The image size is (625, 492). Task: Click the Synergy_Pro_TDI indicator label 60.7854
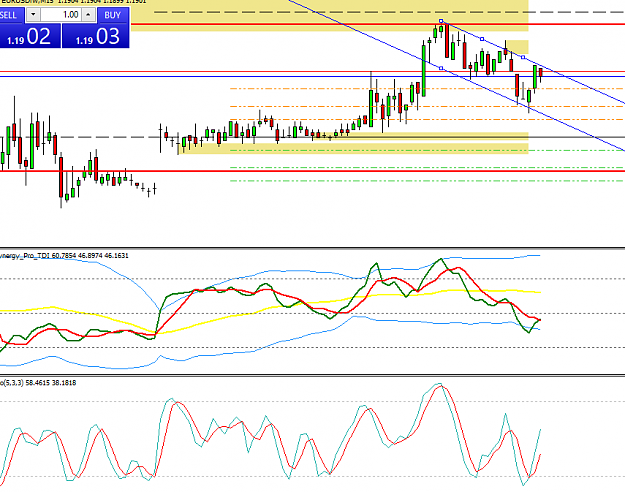tap(65, 256)
